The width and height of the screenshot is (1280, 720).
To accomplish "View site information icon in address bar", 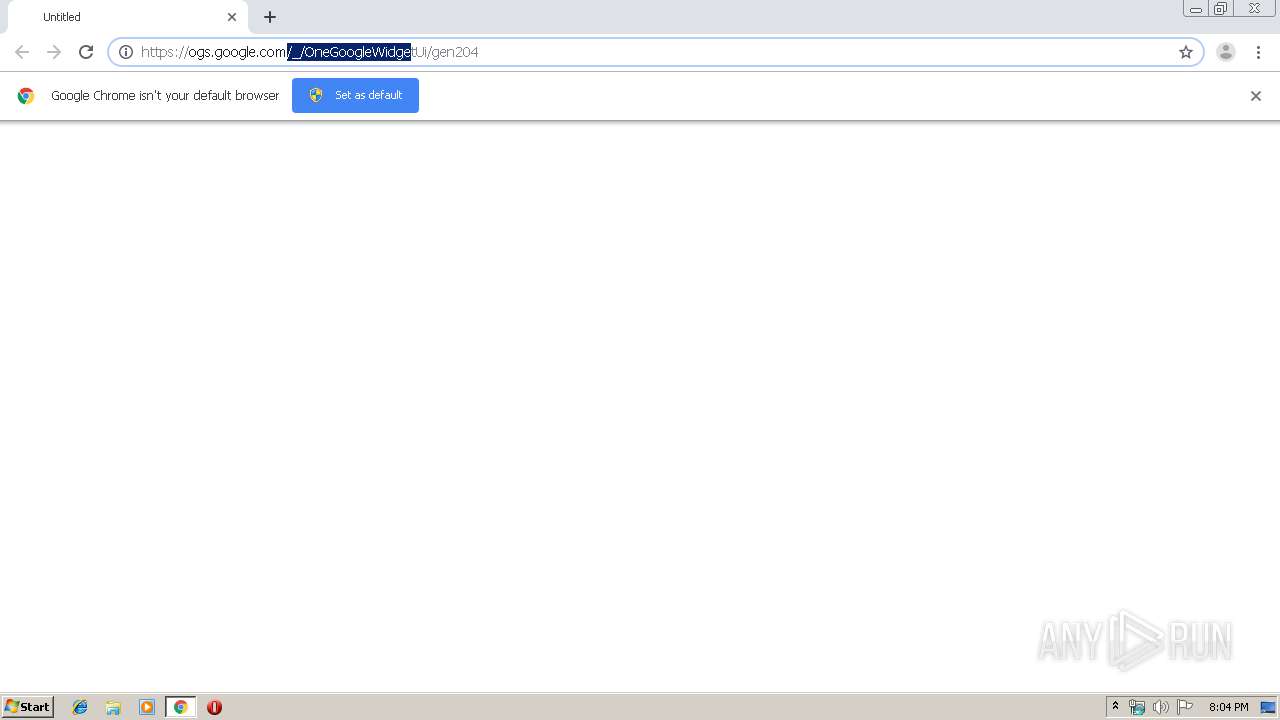I will click(x=126, y=52).
